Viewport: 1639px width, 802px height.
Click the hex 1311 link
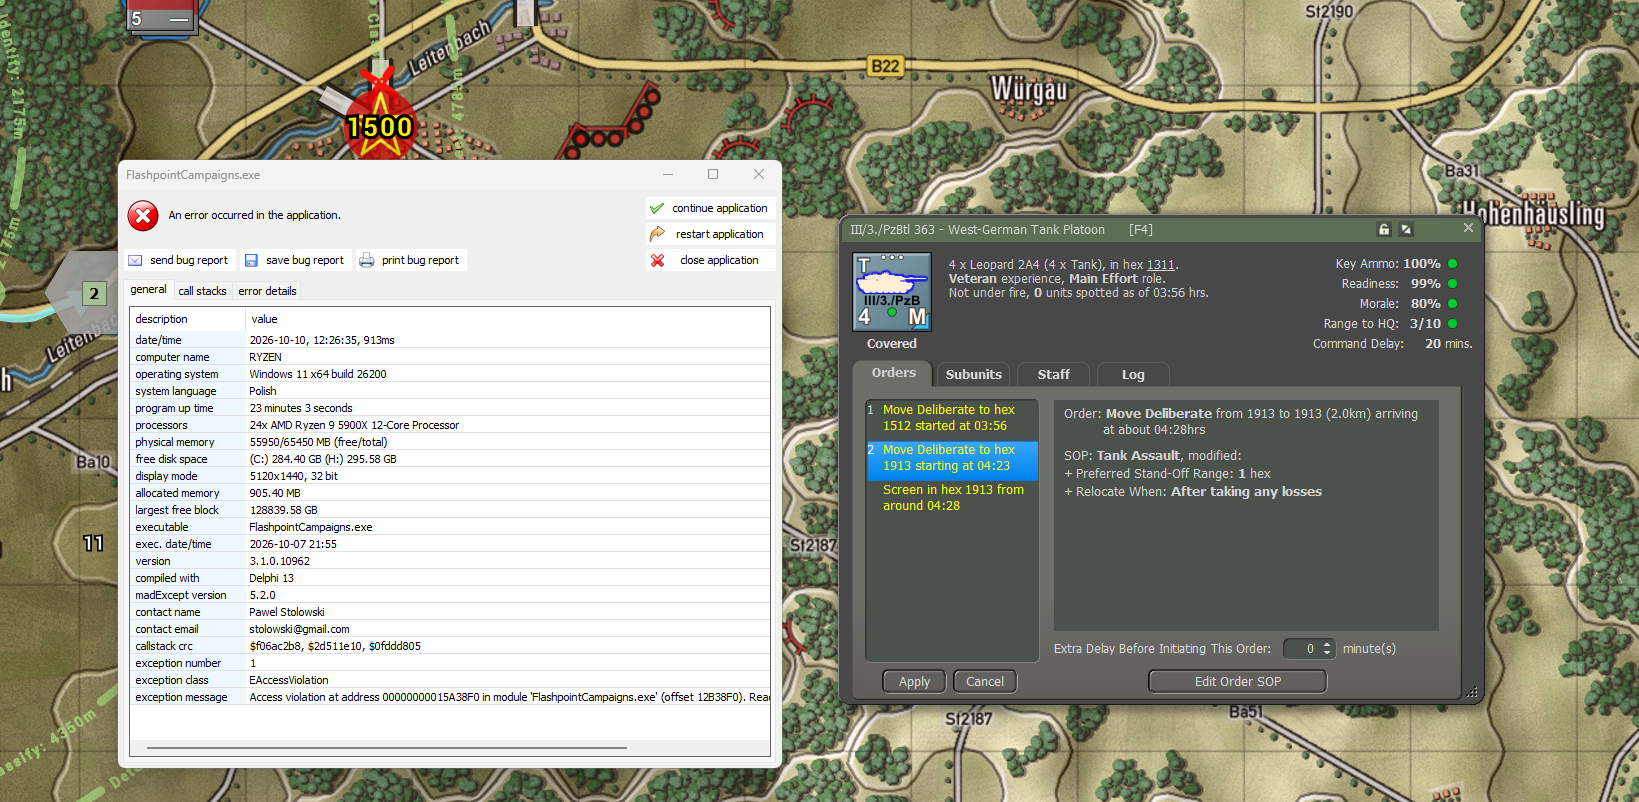click(1161, 265)
